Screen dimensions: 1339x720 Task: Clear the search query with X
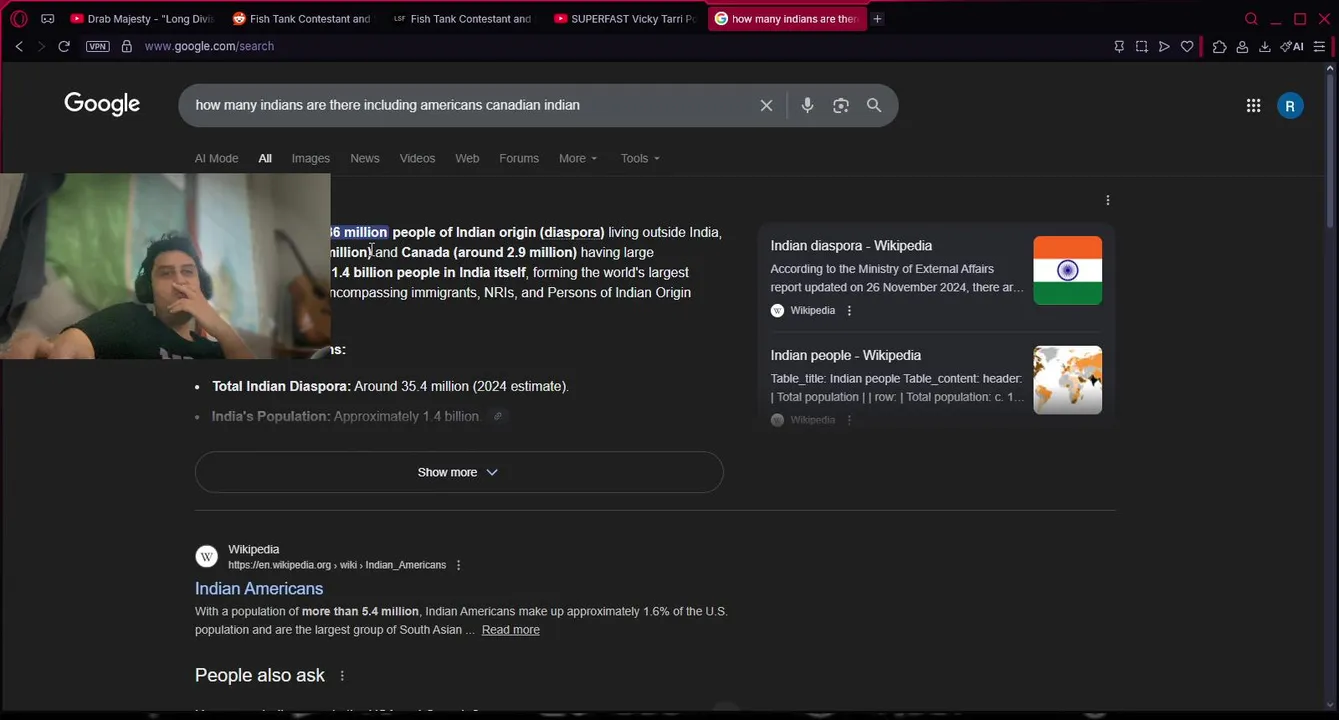[x=766, y=105]
